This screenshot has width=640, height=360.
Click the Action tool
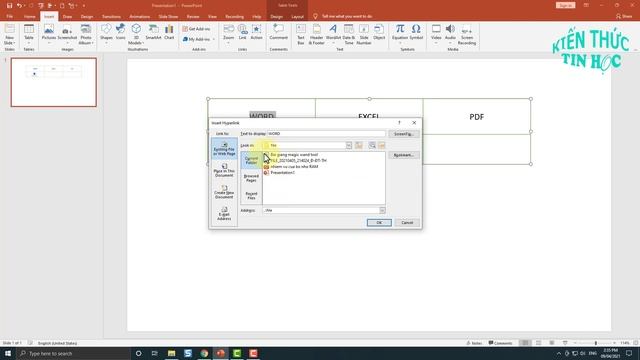coord(256,32)
